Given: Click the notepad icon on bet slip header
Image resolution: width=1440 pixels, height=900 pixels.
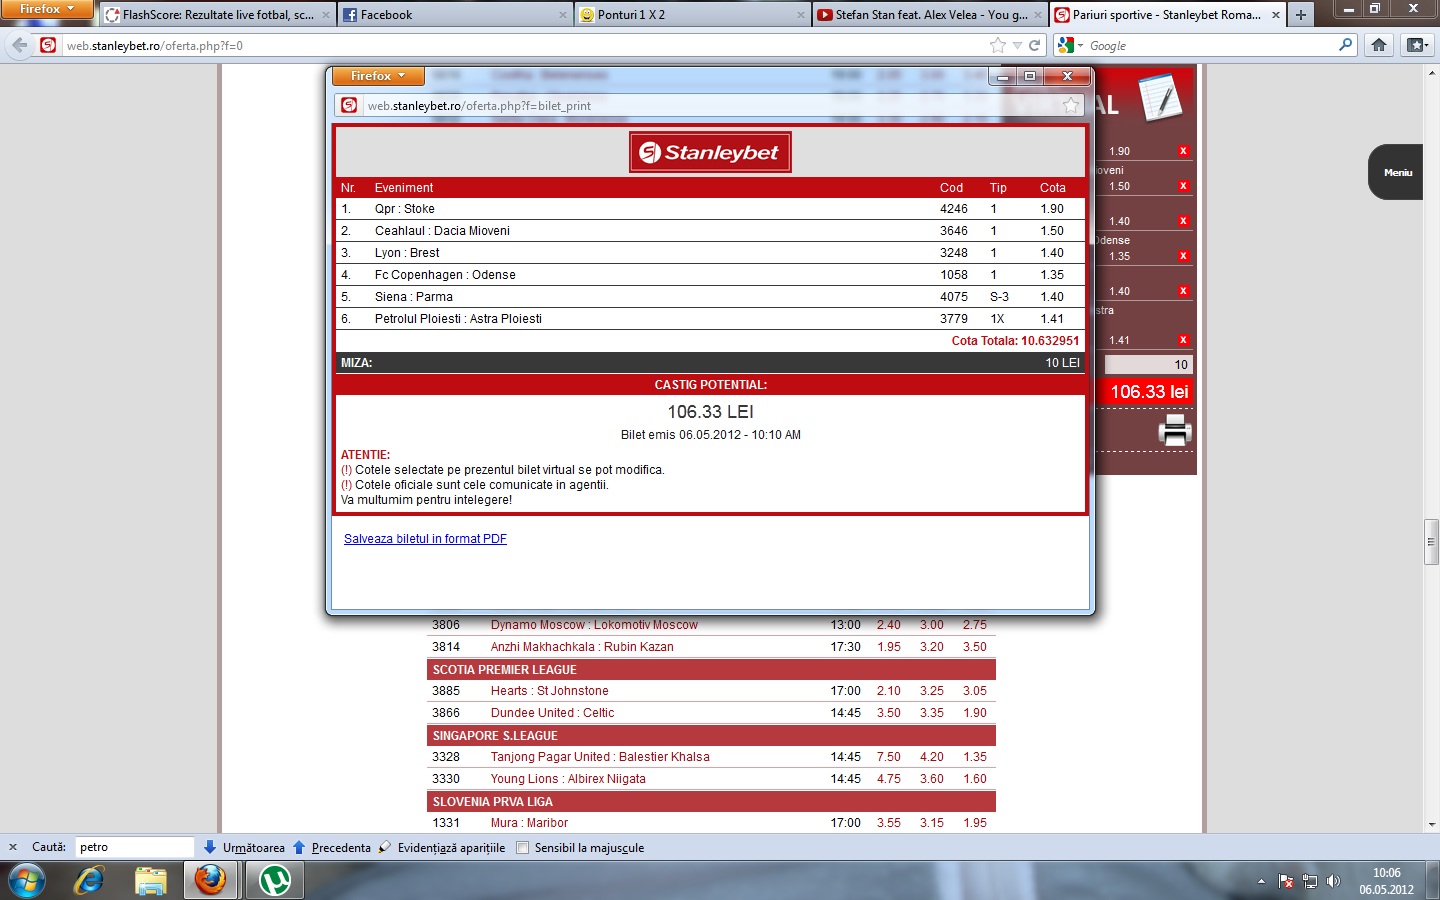Looking at the screenshot, I should pyautogui.click(x=1160, y=98).
